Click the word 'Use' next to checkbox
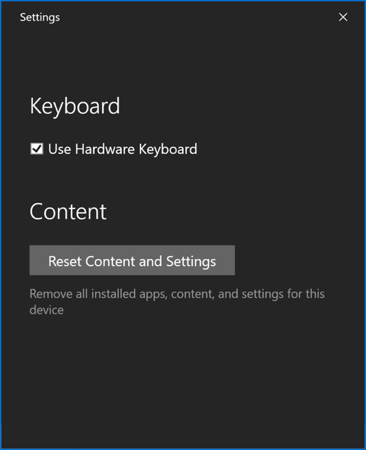 coord(59,149)
